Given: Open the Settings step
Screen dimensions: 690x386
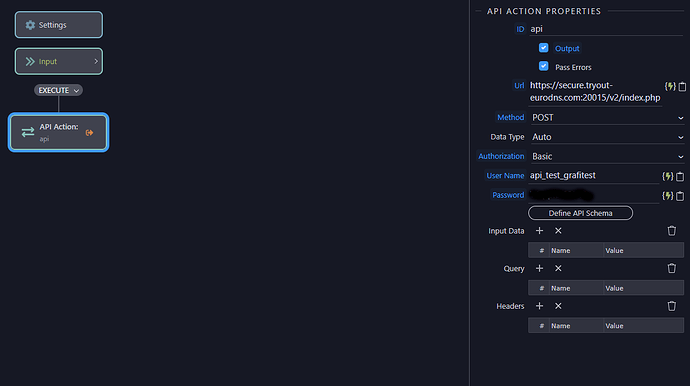Looking at the screenshot, I should [x=59, y=25].
